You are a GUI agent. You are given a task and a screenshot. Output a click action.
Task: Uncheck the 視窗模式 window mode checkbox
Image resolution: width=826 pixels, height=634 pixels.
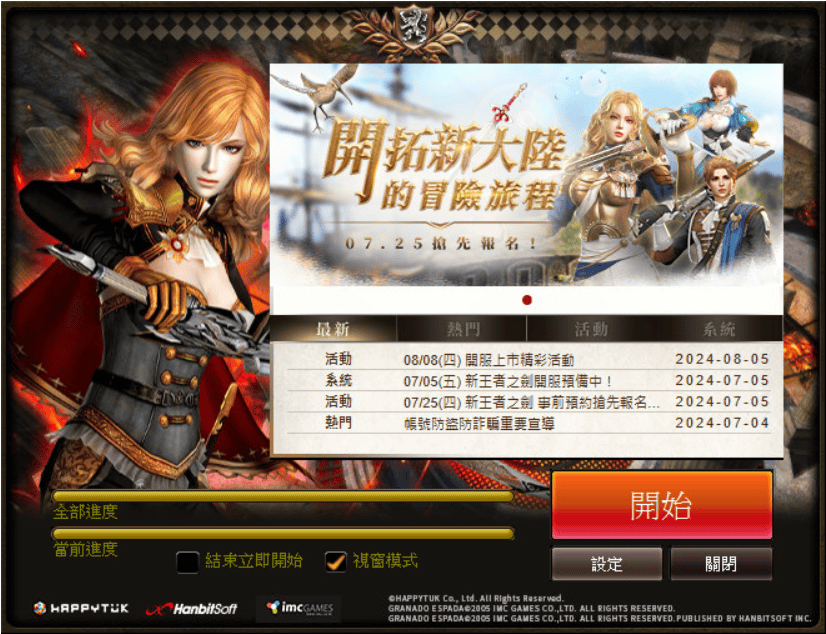(336, 561)
